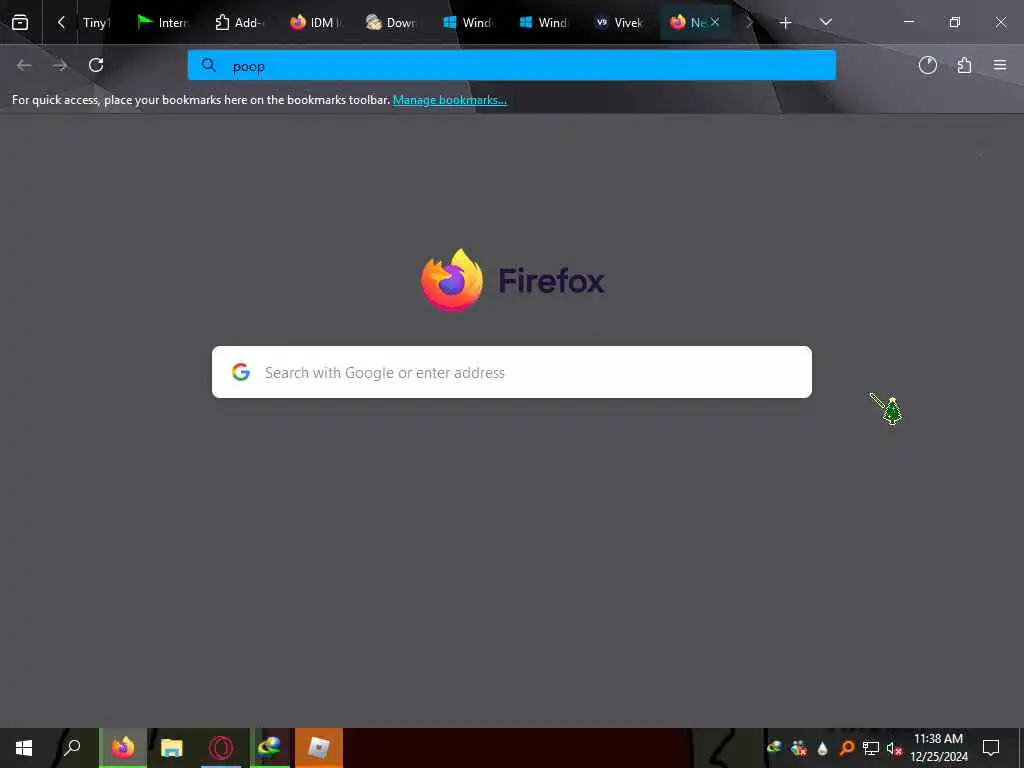Viewport: 1024px width, 768px height.
Task: Open the Manage bookmarks link
Action: point(449,100)
